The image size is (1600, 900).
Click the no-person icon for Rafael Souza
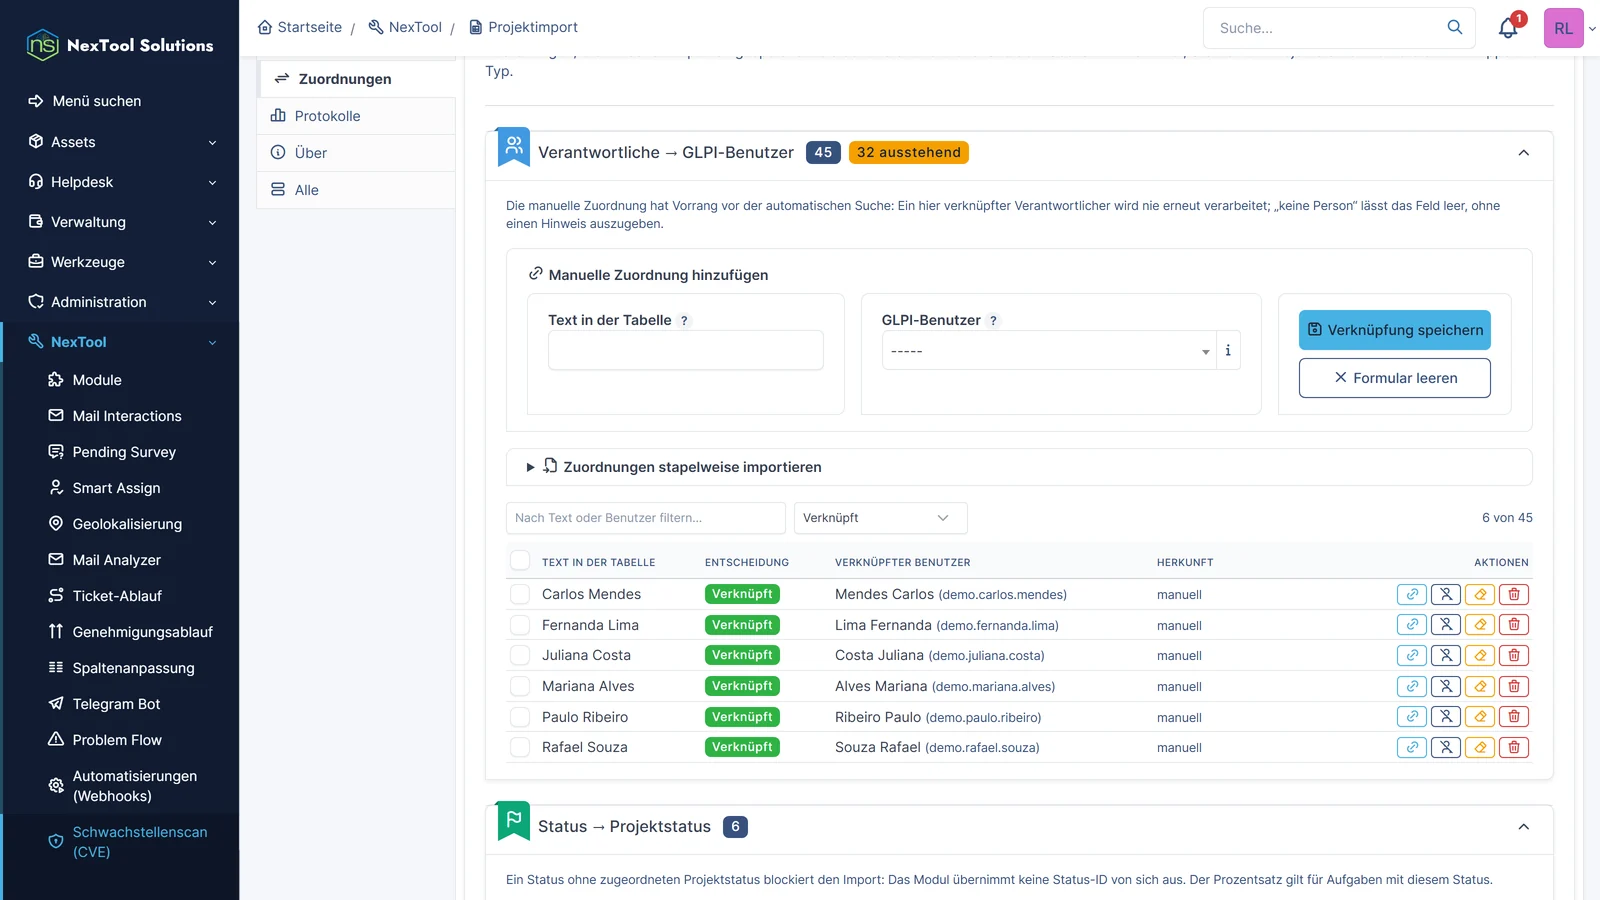coord(1445,747)
